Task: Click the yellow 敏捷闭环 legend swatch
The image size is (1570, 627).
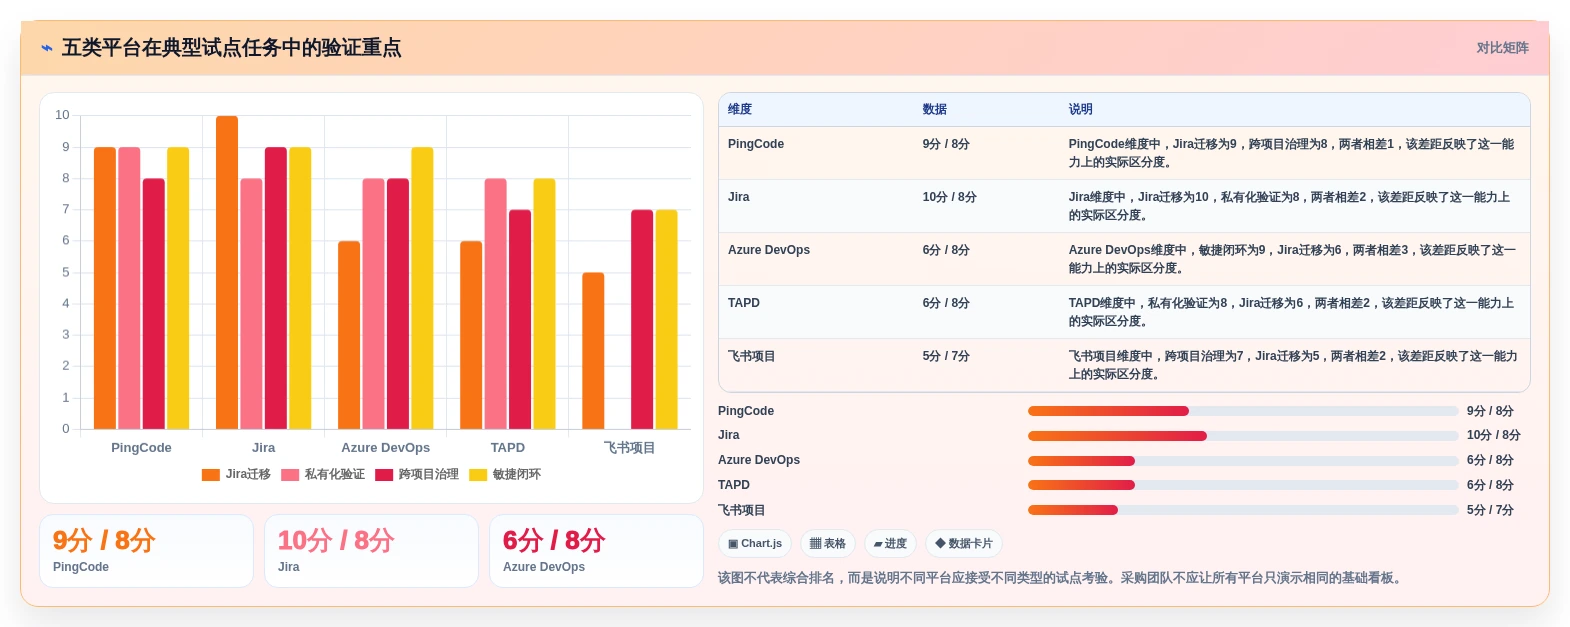Action: click(478, 475)
